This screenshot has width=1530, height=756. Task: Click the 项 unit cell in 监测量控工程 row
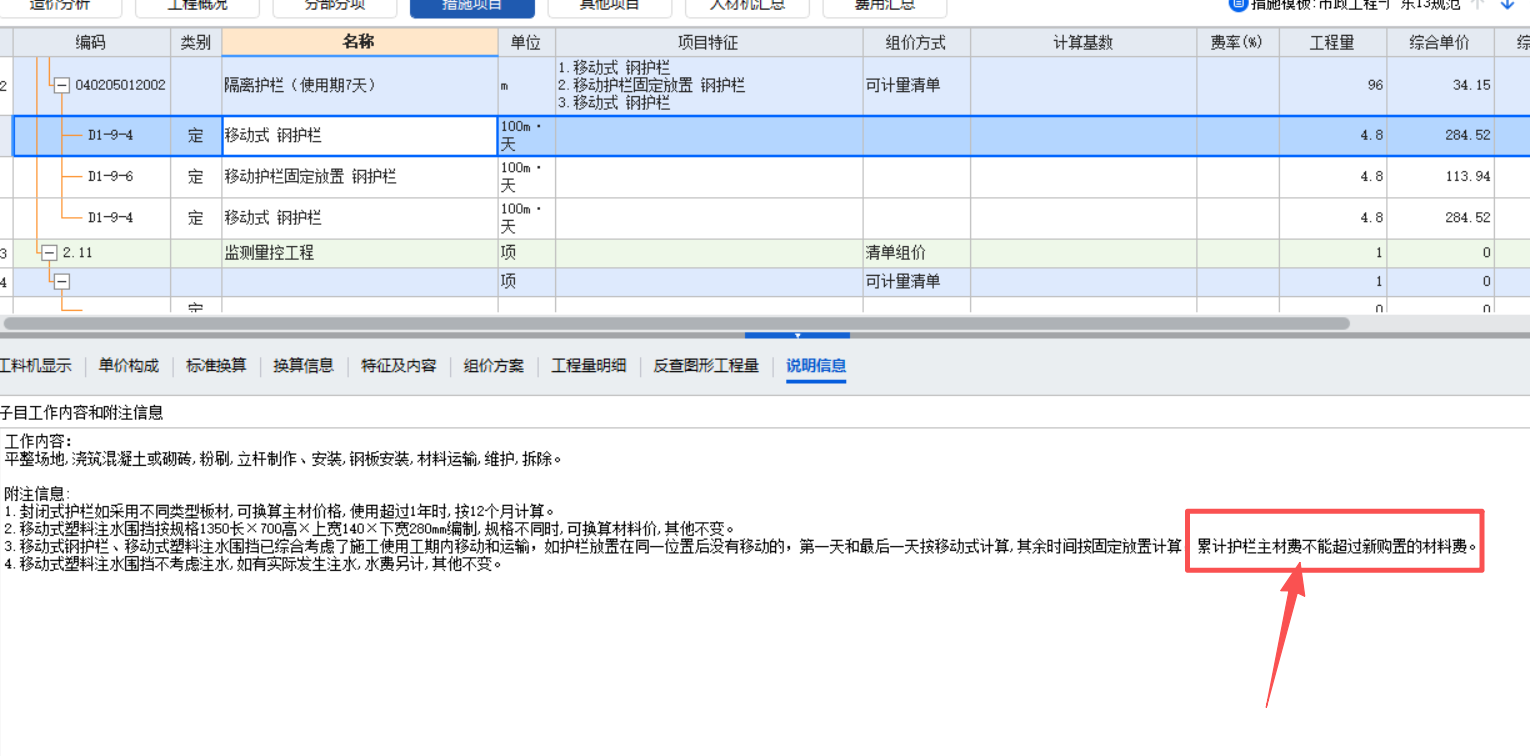pyautogui.click(x=526, y=253)
